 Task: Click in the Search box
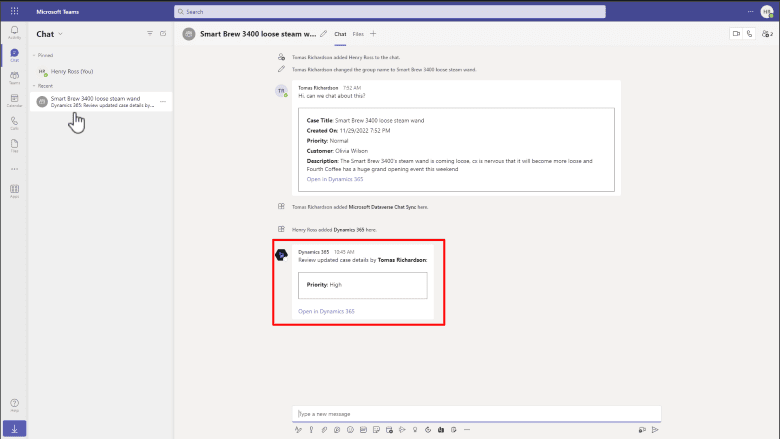tap(390, 11)
